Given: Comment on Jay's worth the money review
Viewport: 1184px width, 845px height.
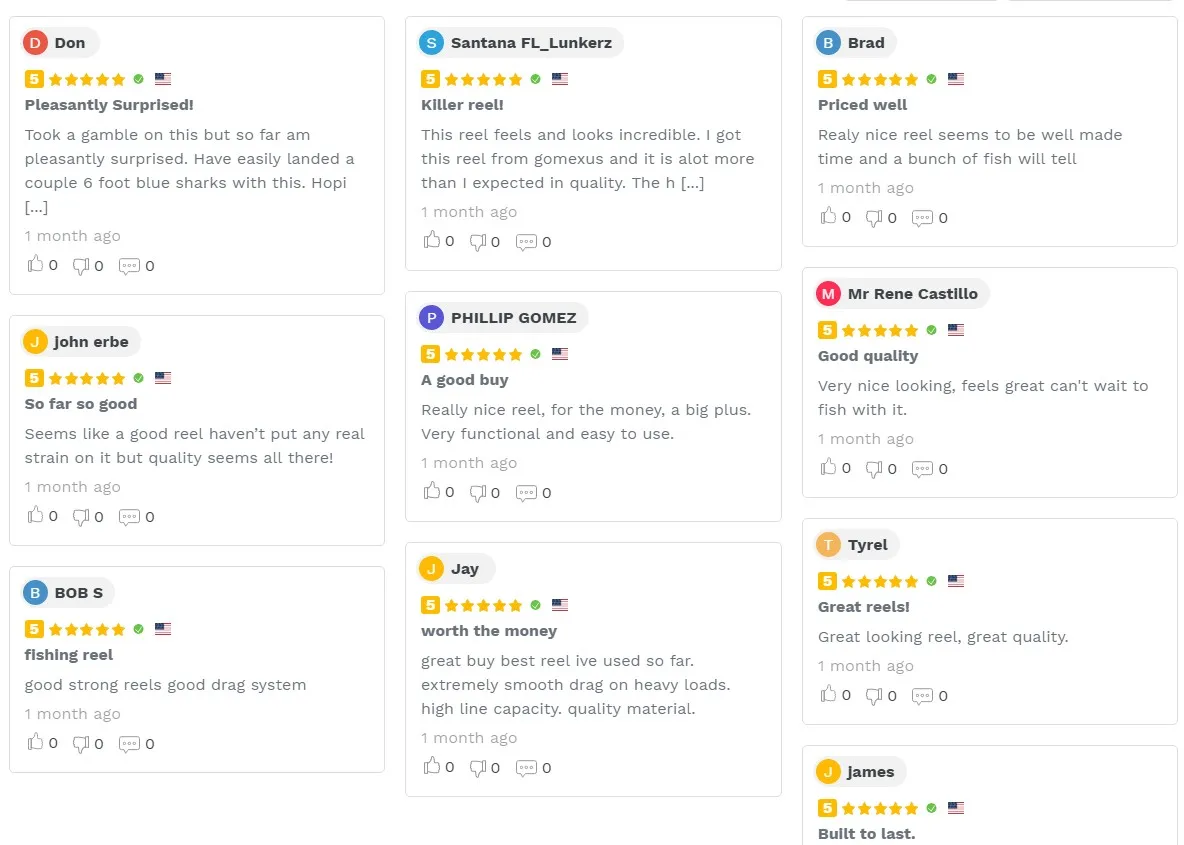Looking at the screenshot, I should 526,767.
